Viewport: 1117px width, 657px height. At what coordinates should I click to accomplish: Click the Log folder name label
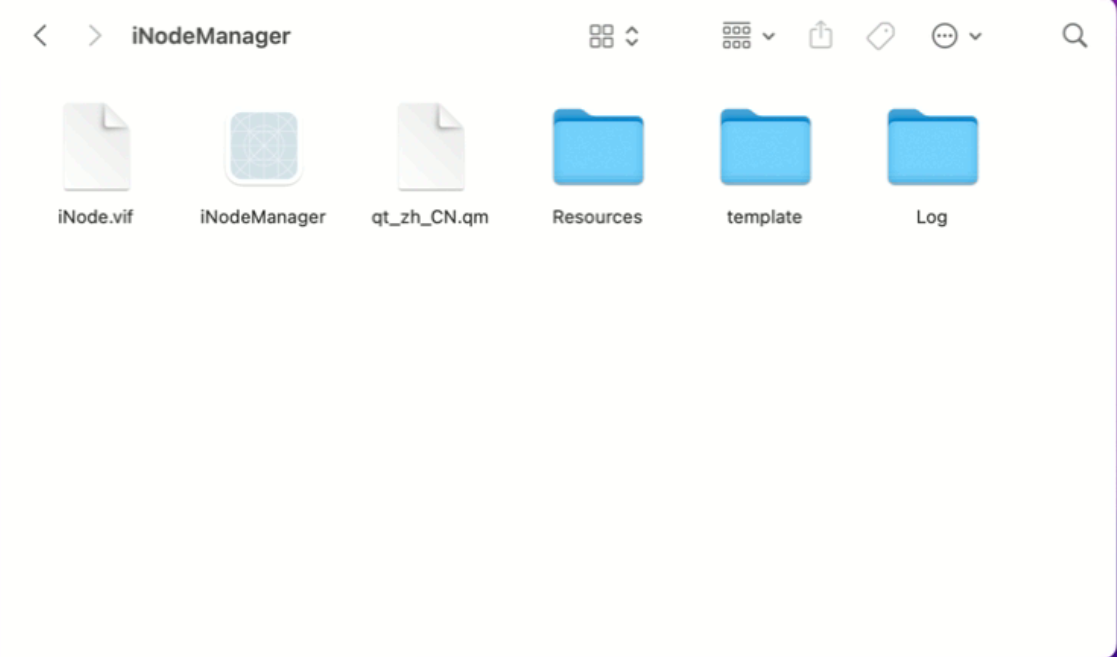pos(932,217)
